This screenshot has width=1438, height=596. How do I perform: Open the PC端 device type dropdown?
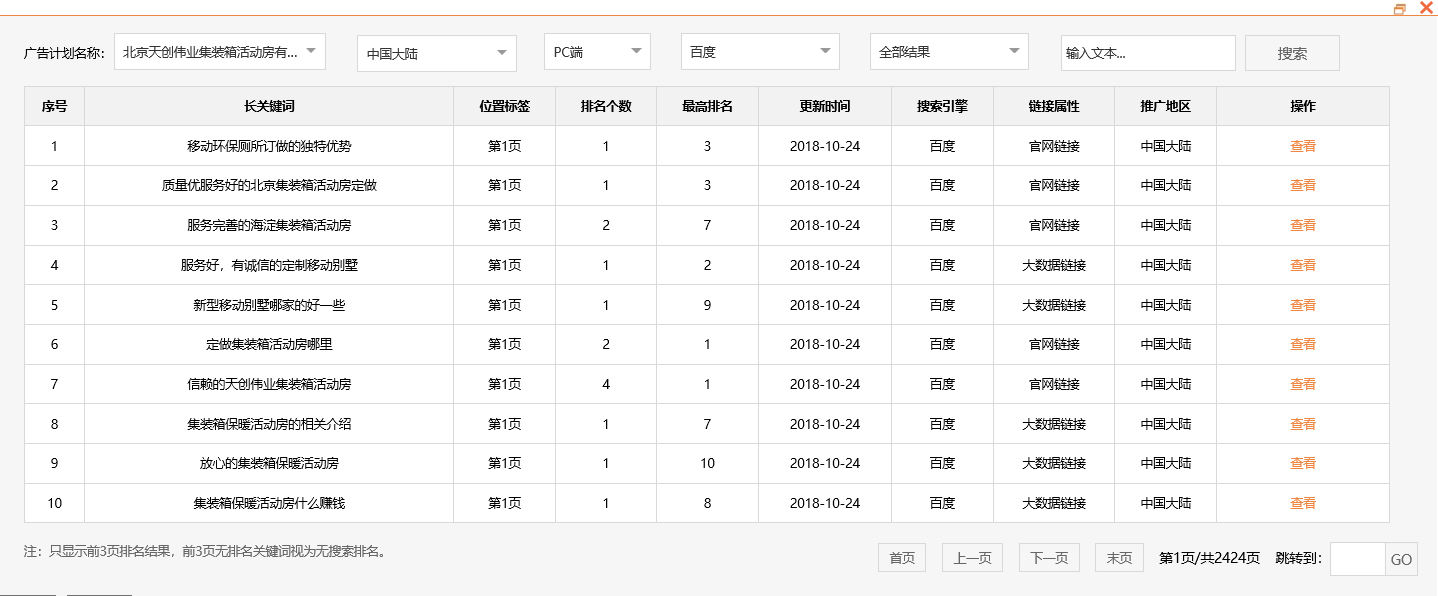click(596, 51)
